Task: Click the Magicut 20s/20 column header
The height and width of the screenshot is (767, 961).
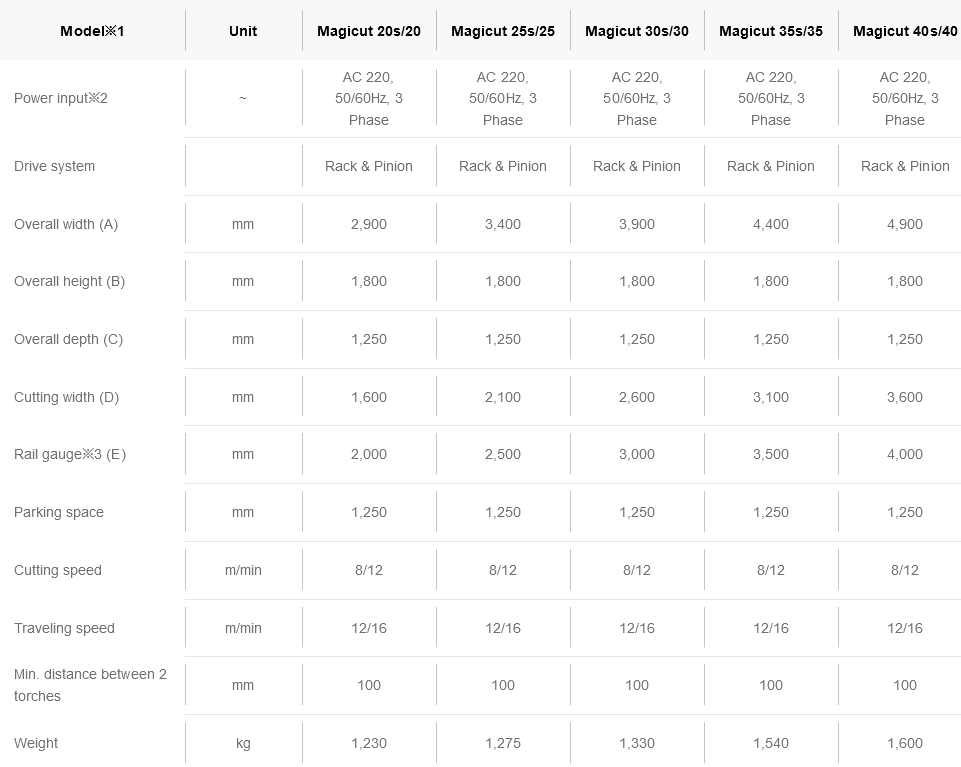Action: tap(369, 31)
